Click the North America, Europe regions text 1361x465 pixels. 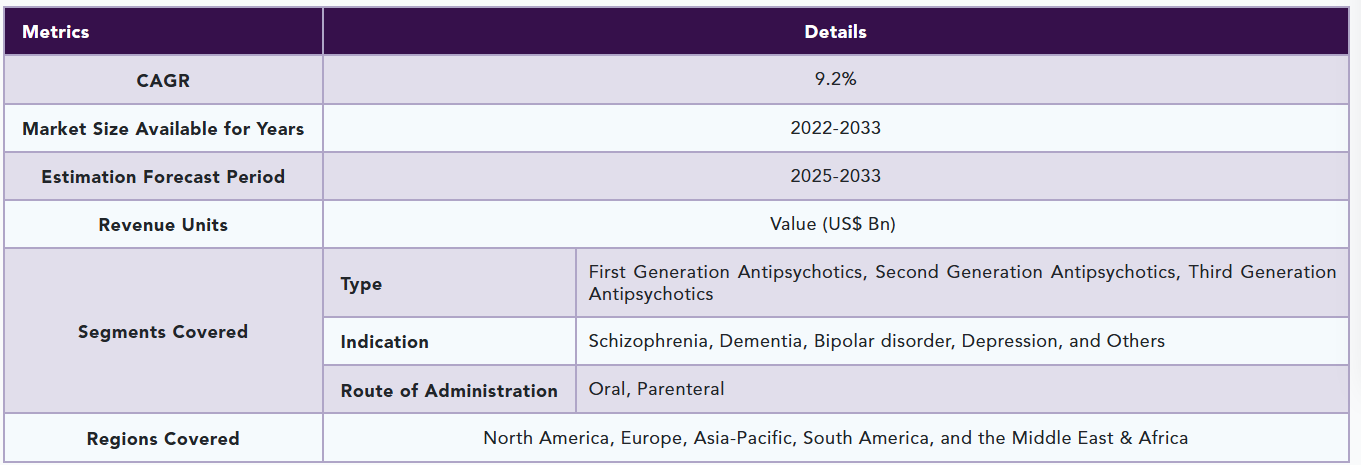[835, 438]
